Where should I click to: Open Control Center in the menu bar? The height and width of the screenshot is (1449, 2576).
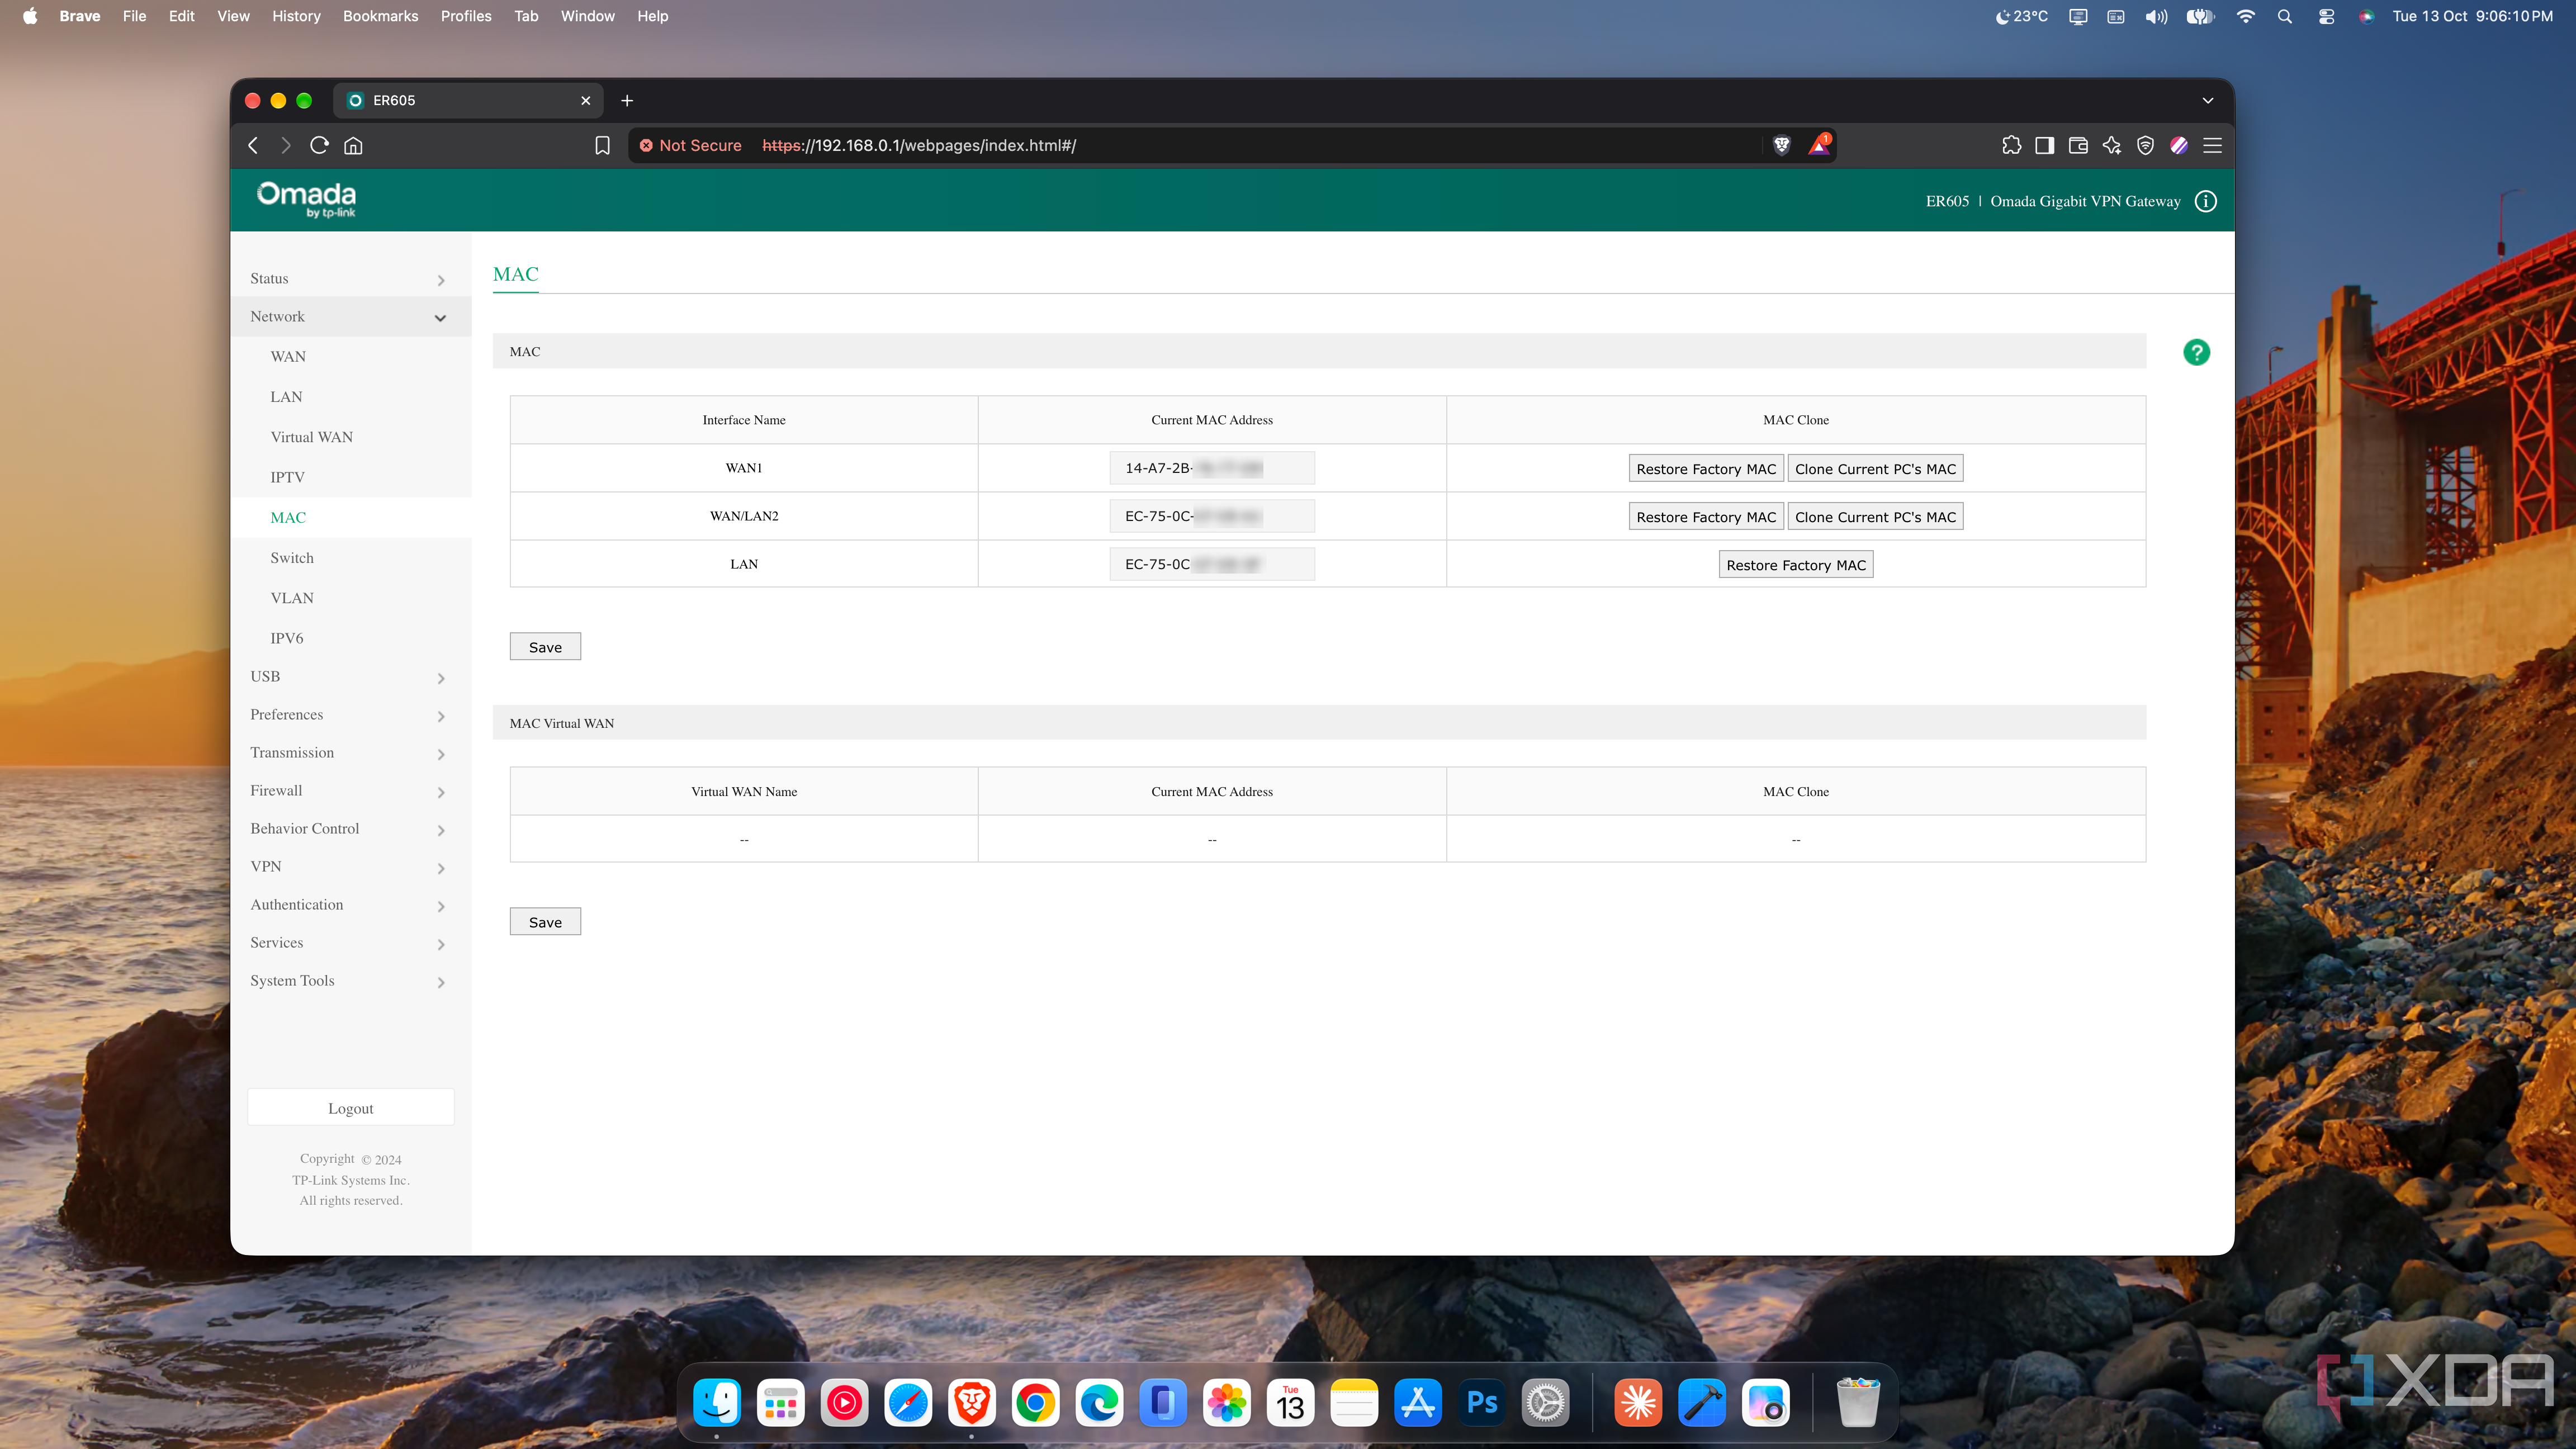tap(2327, 16)
